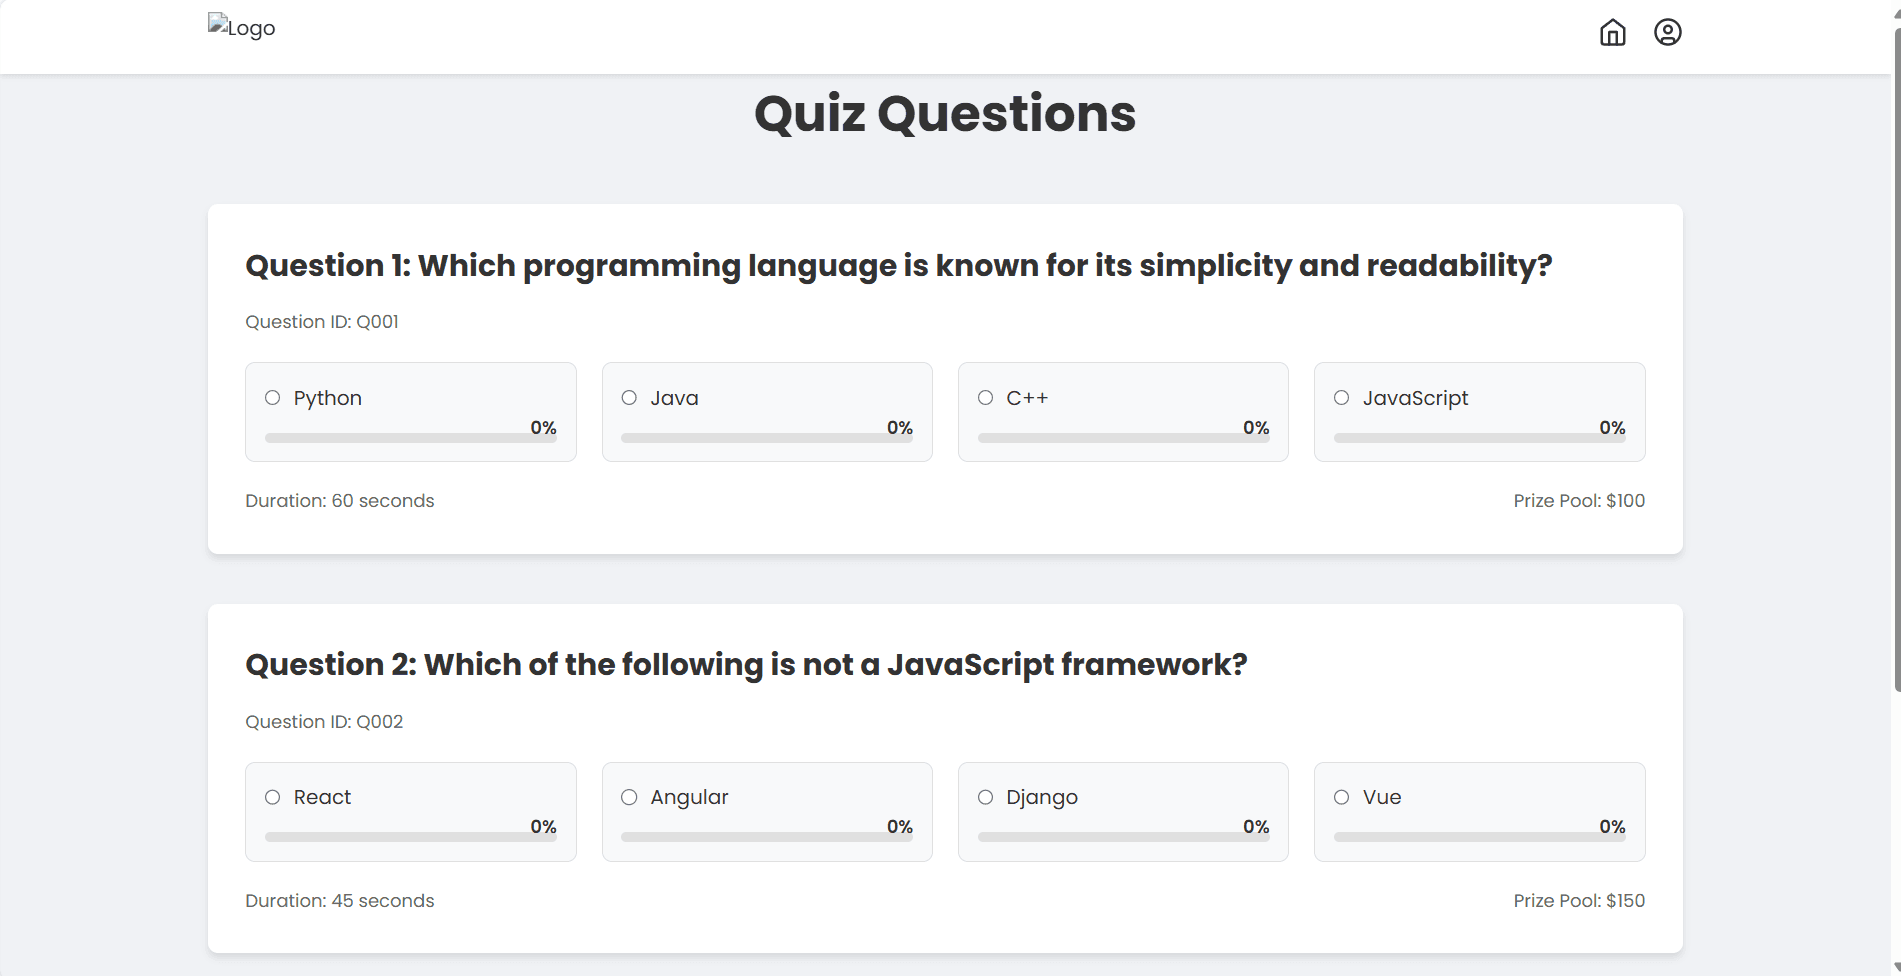Image resolution: width=1901 pixels, height=976 pixels.
Task: Select the Java radio button
Action: [x=629, y=398]
